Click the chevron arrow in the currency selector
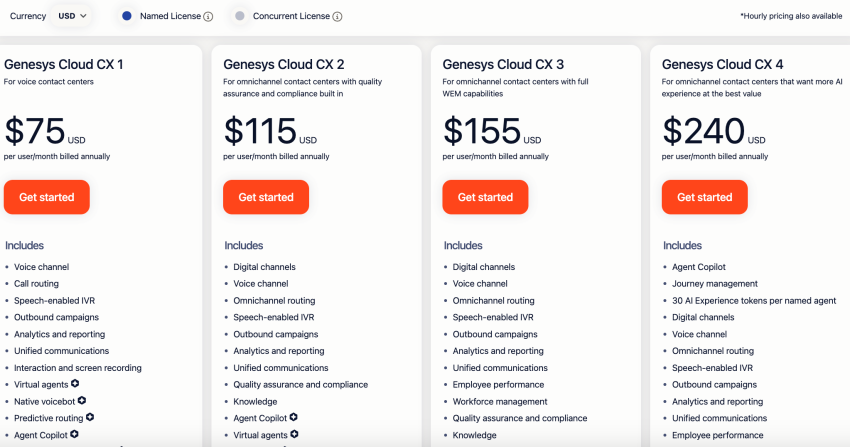This screenshot has height=447, width=850. [x=83, y=16]
